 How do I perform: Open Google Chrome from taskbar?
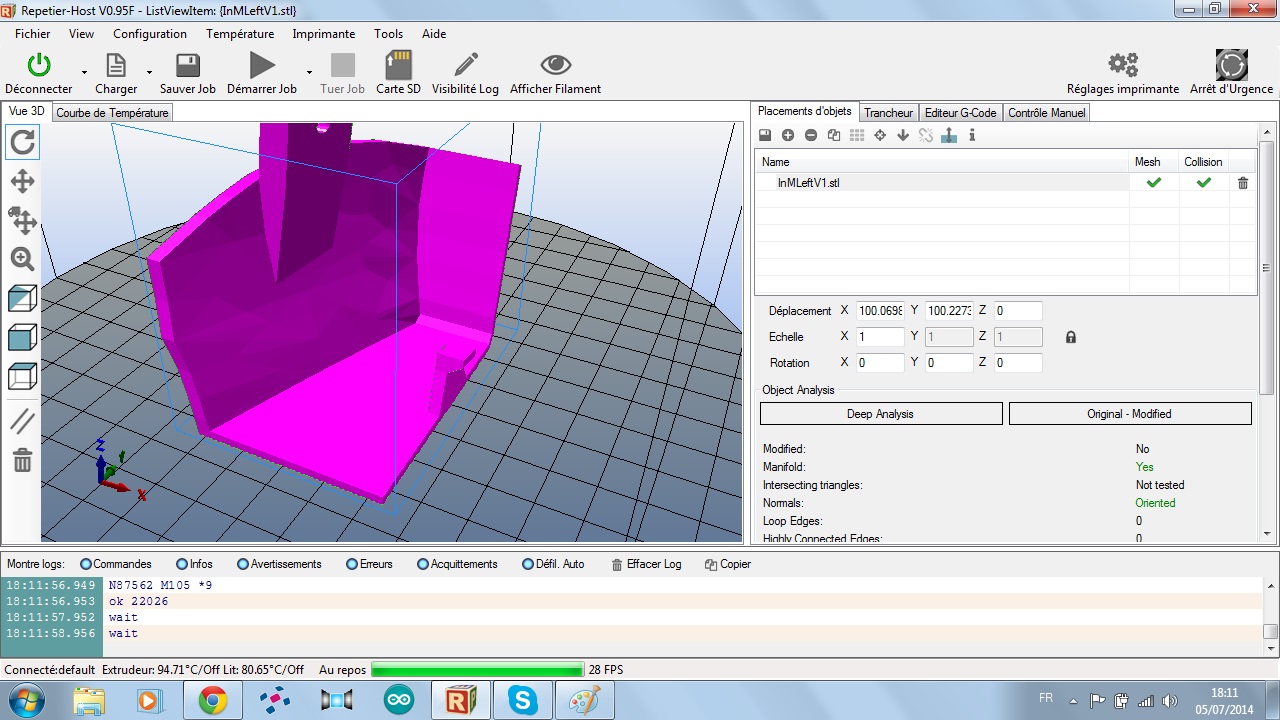212,700
